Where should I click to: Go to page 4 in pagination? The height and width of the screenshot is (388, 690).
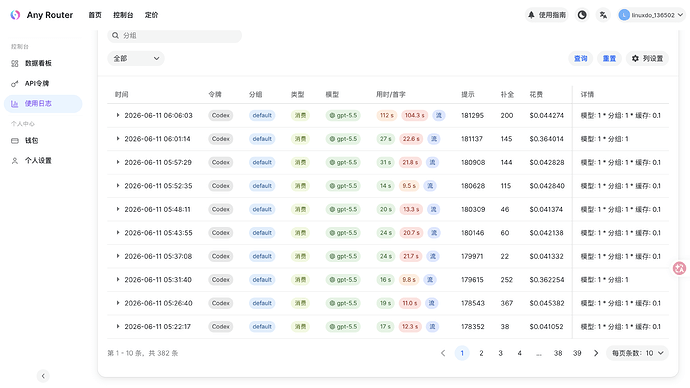[520, 353]
